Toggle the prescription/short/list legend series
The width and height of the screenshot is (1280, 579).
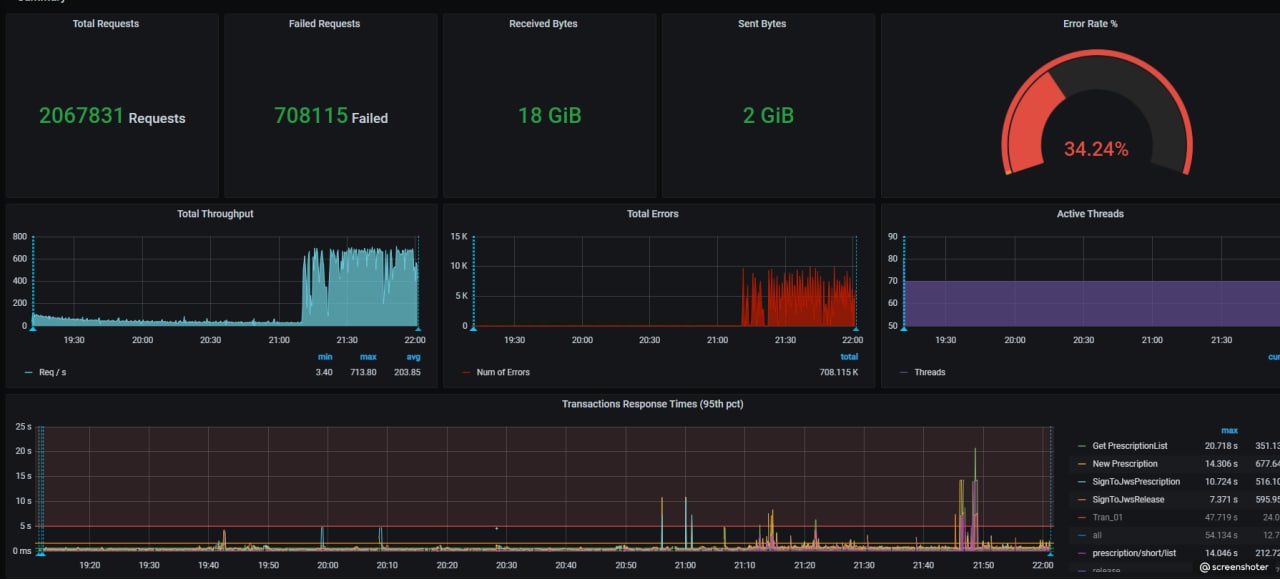(1134, 554)
